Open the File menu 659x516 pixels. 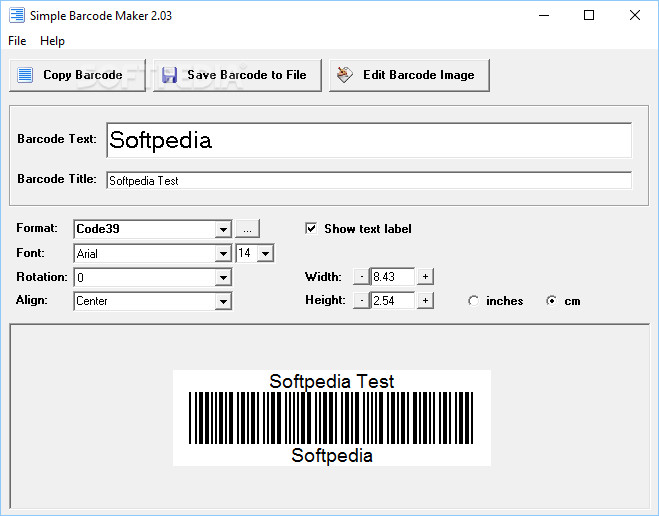[17, 41]
